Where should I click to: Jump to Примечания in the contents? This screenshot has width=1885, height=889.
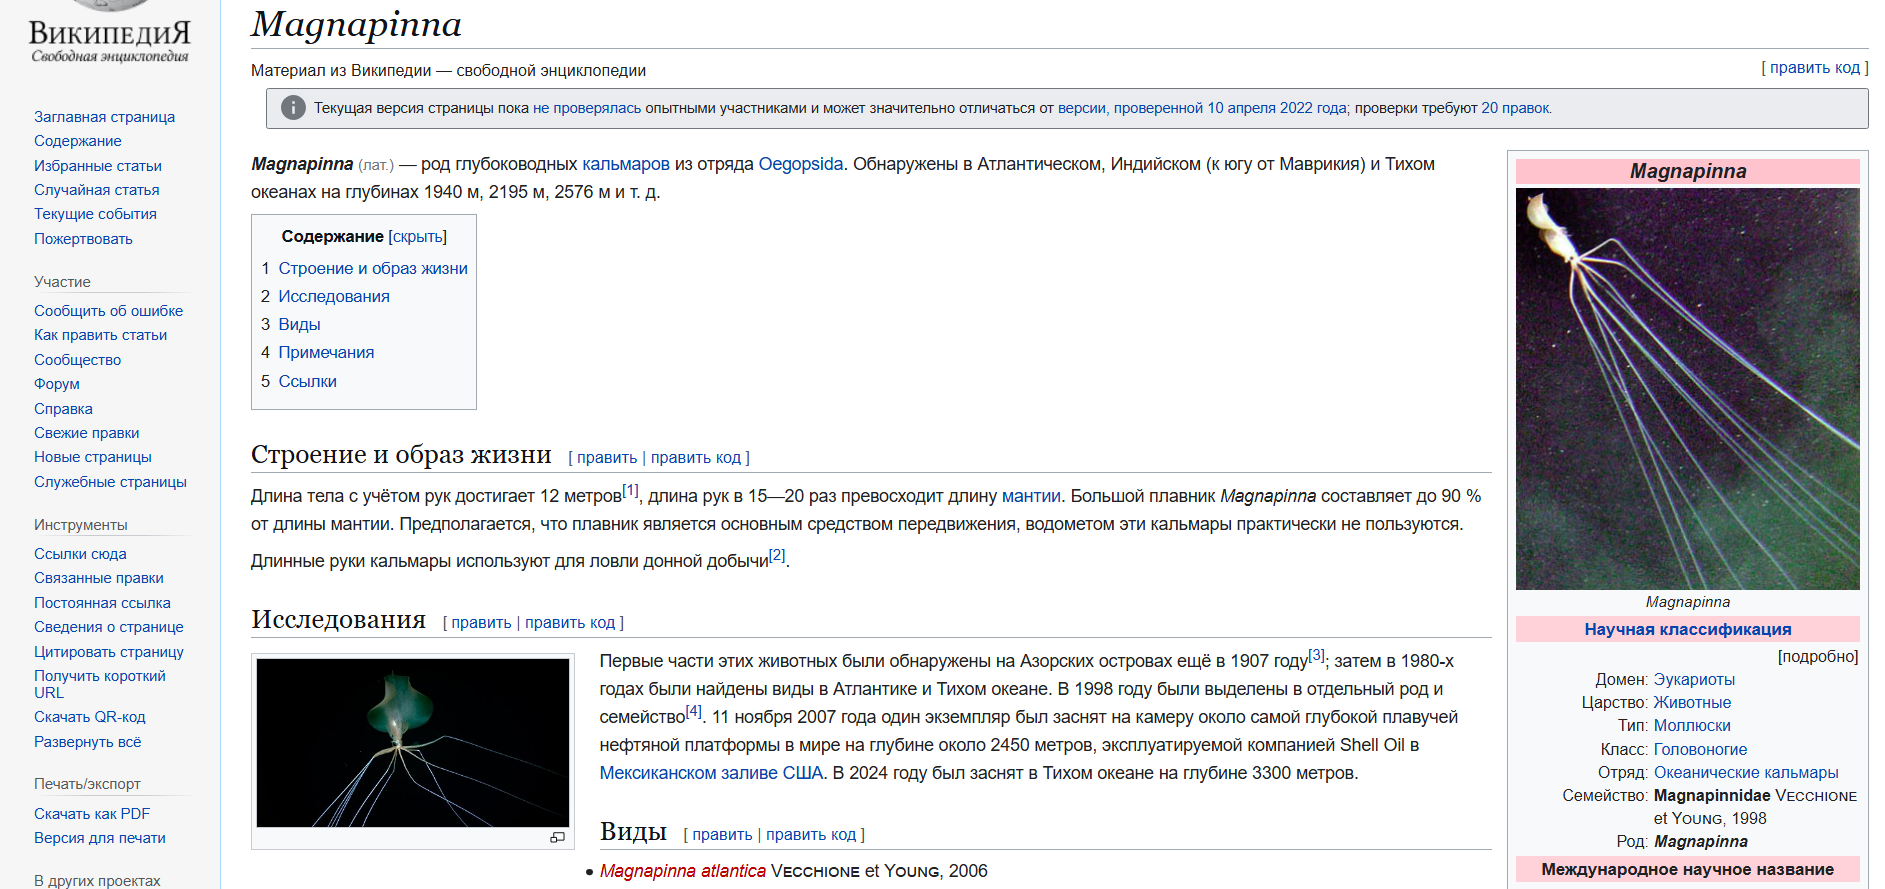326,352
